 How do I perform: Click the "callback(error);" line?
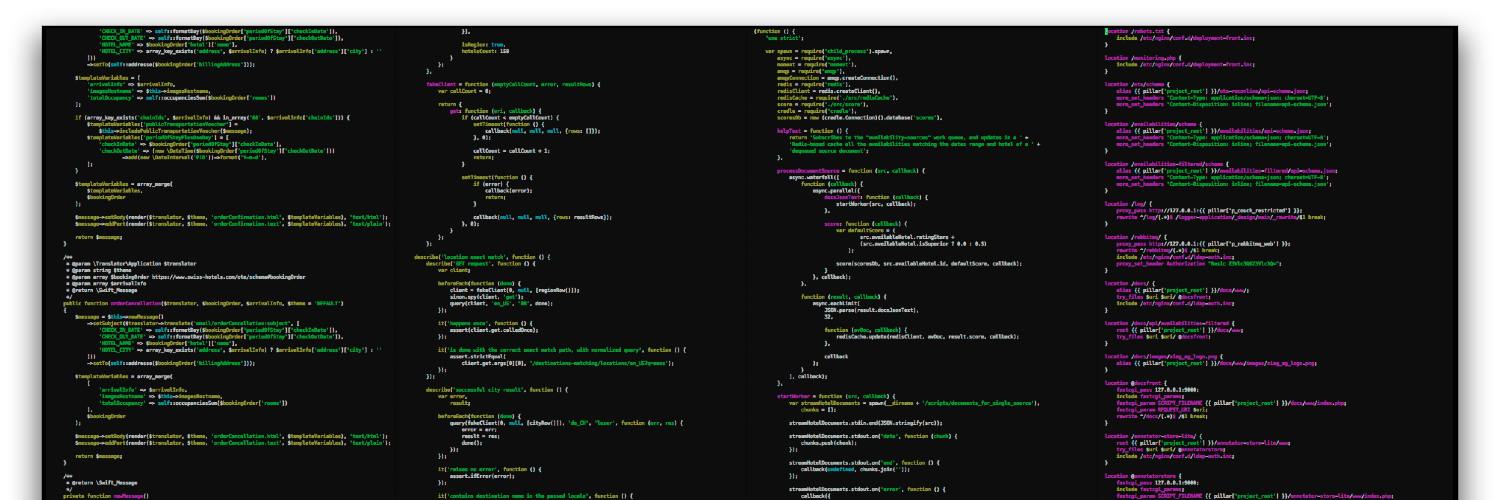508,190
